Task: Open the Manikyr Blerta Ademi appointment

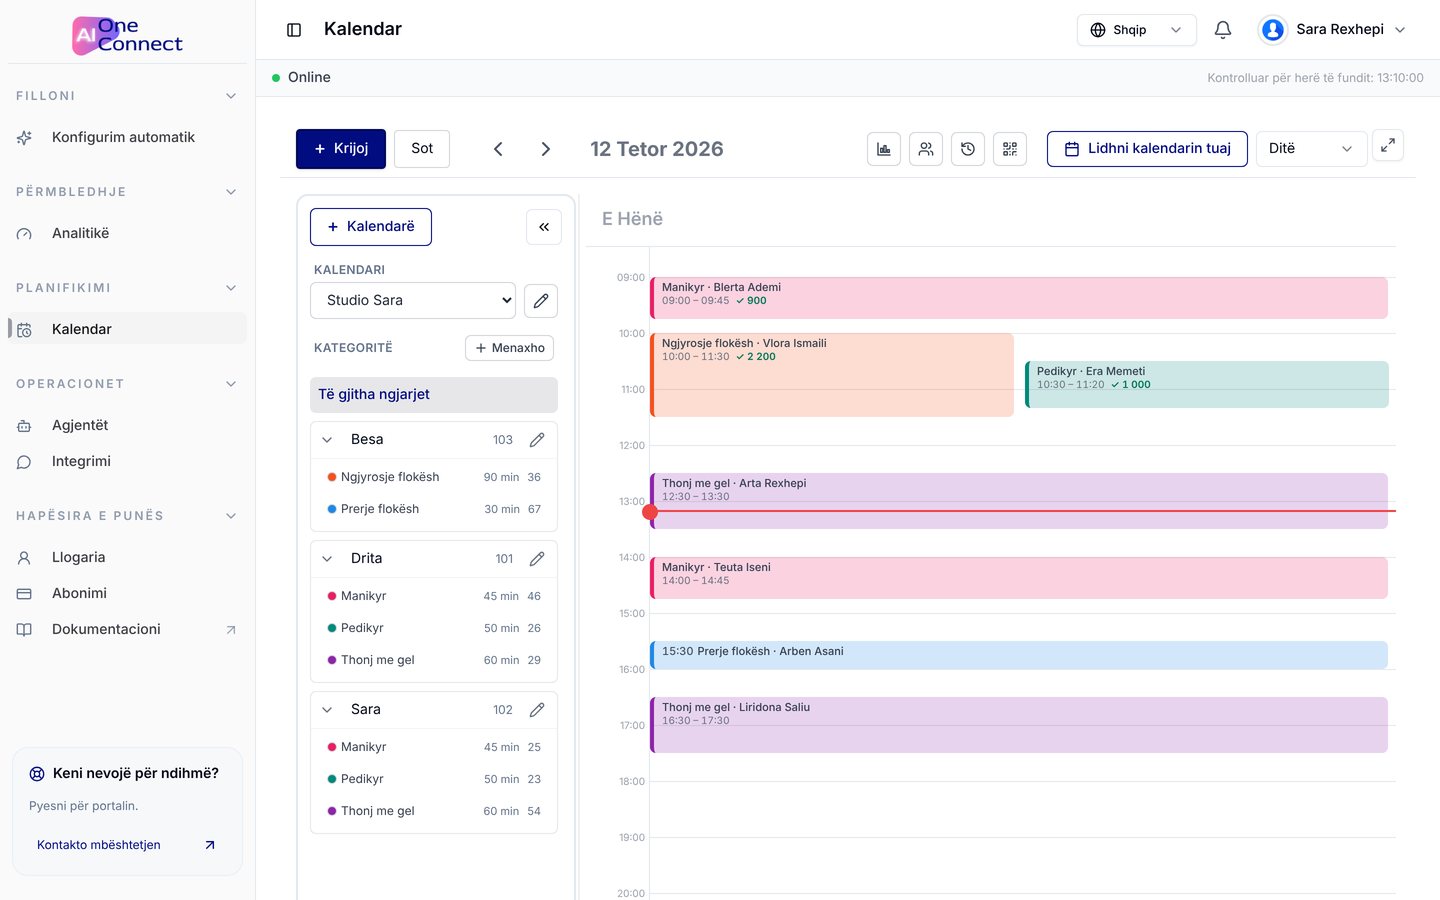Action: [1019, 298]
